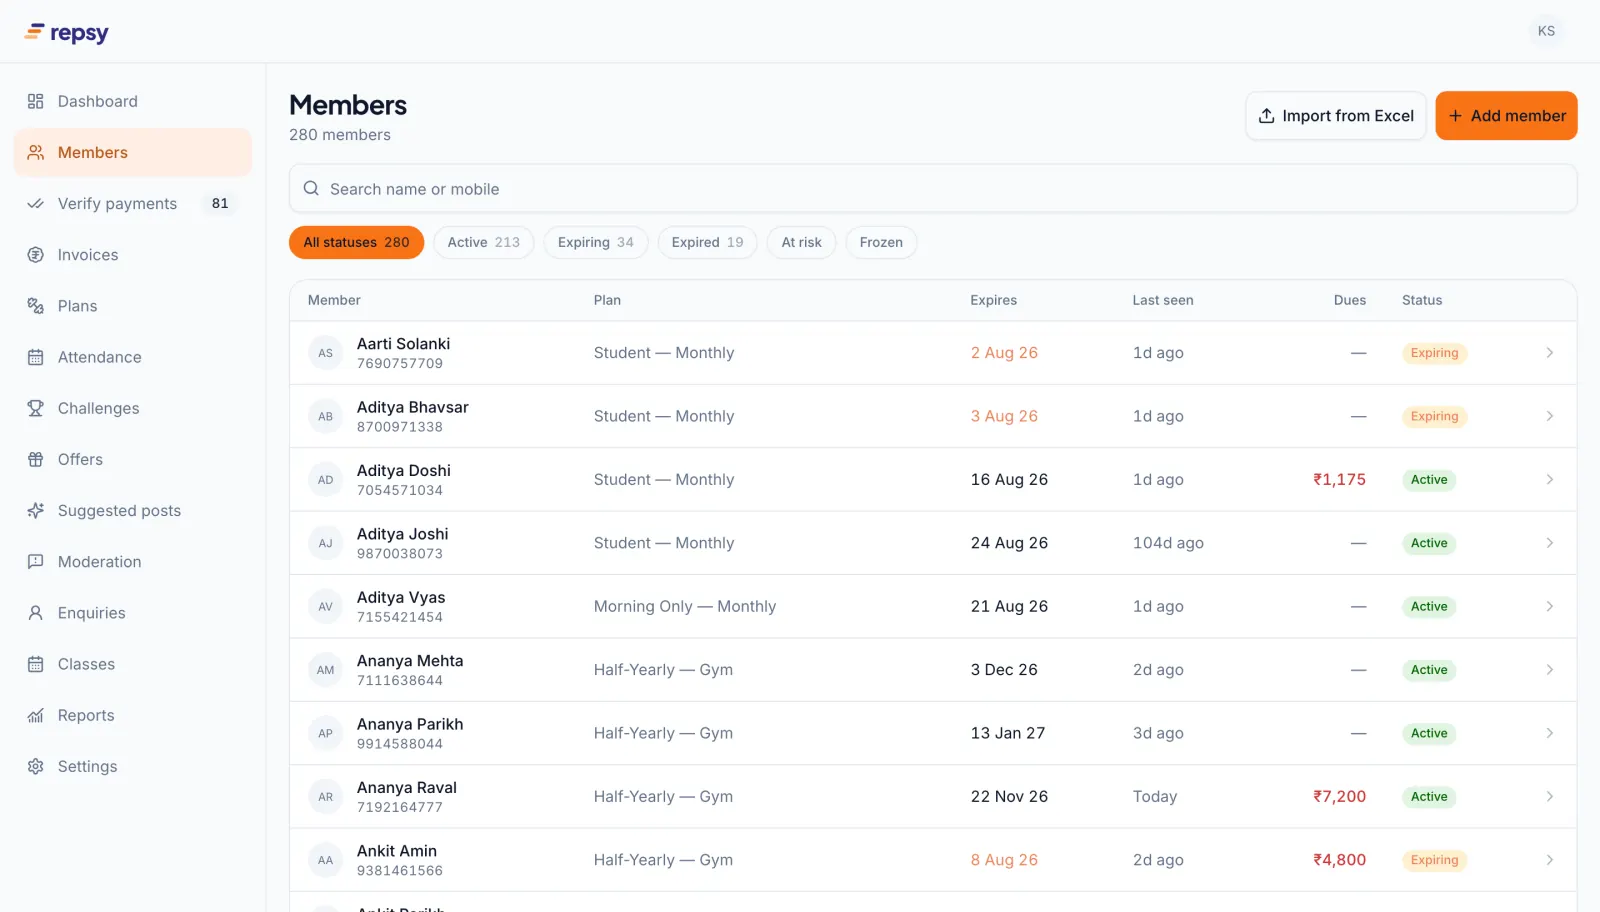Click the Offers gift icon
This screenshot has width=1600, height=912.
click(x=36, y=459)
